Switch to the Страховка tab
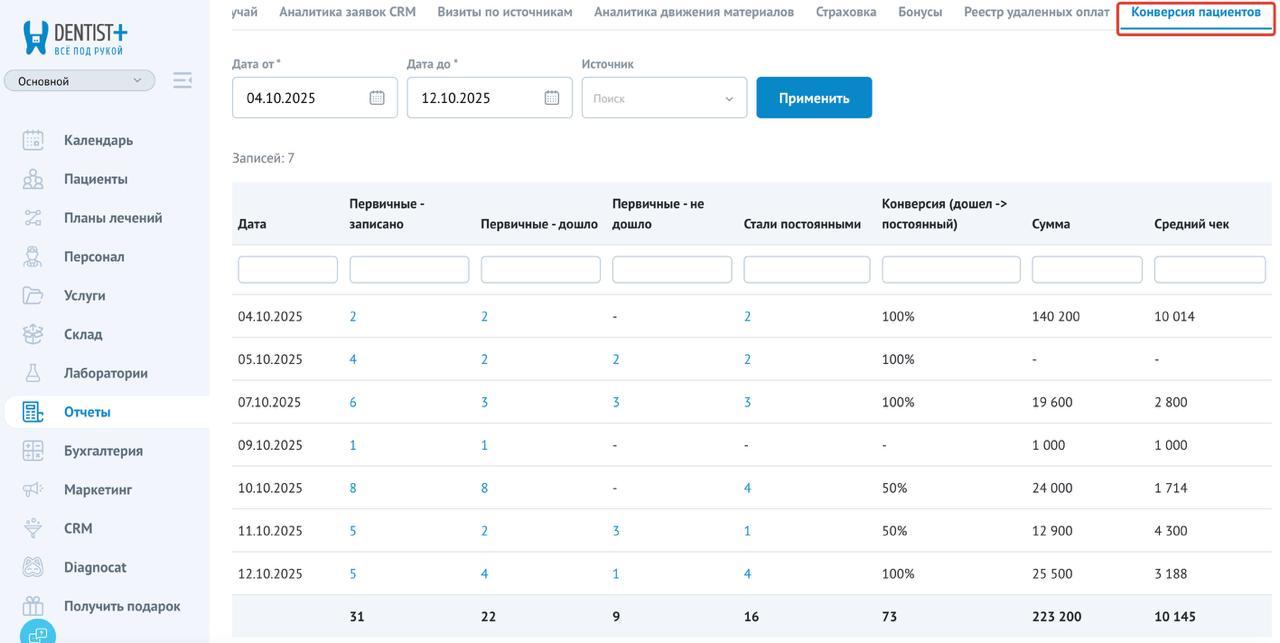This screenshot has height=643, width=1280. (845, 12)
